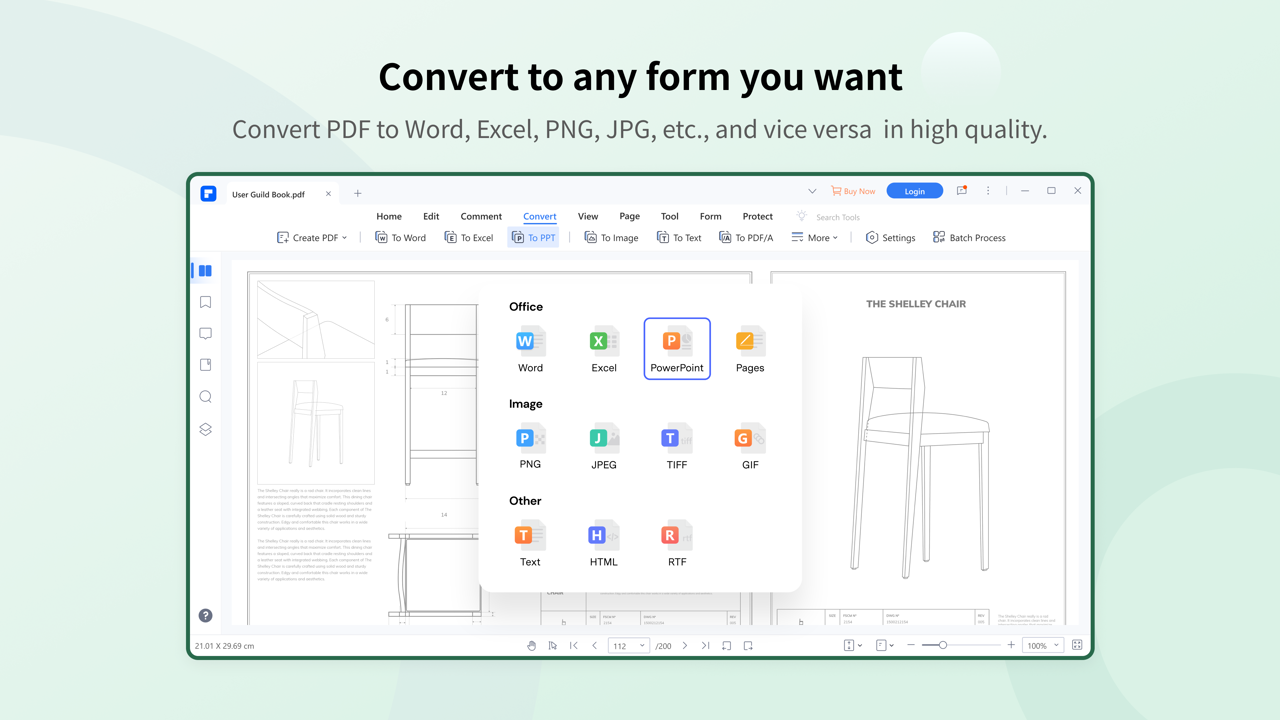Start Batch Process
The height and width of the screenshot is (720, 1280).
tap(969, 238)
